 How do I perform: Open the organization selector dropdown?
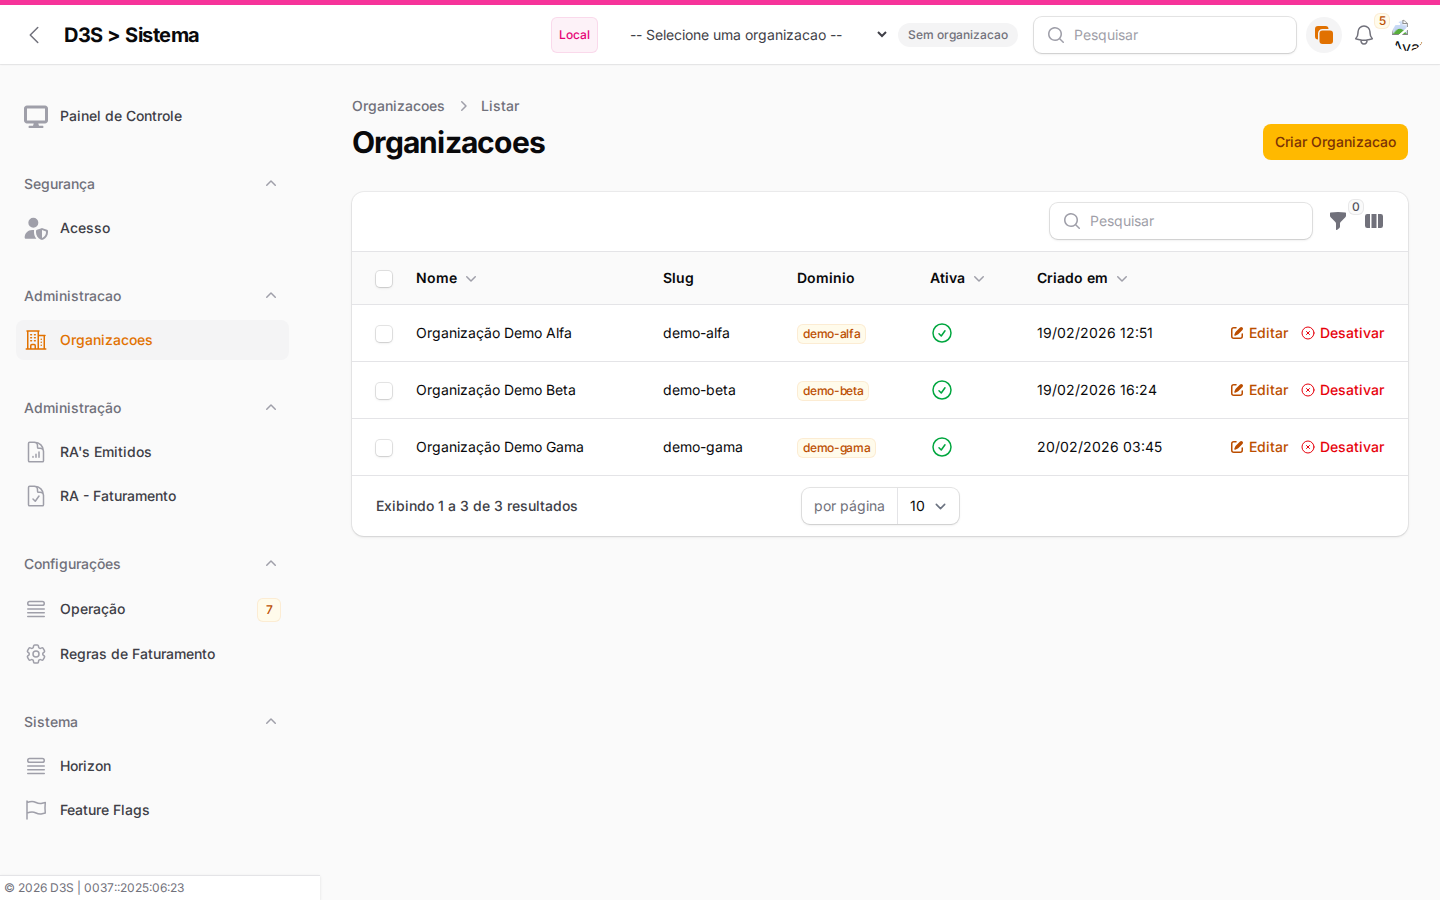(757, 35)
